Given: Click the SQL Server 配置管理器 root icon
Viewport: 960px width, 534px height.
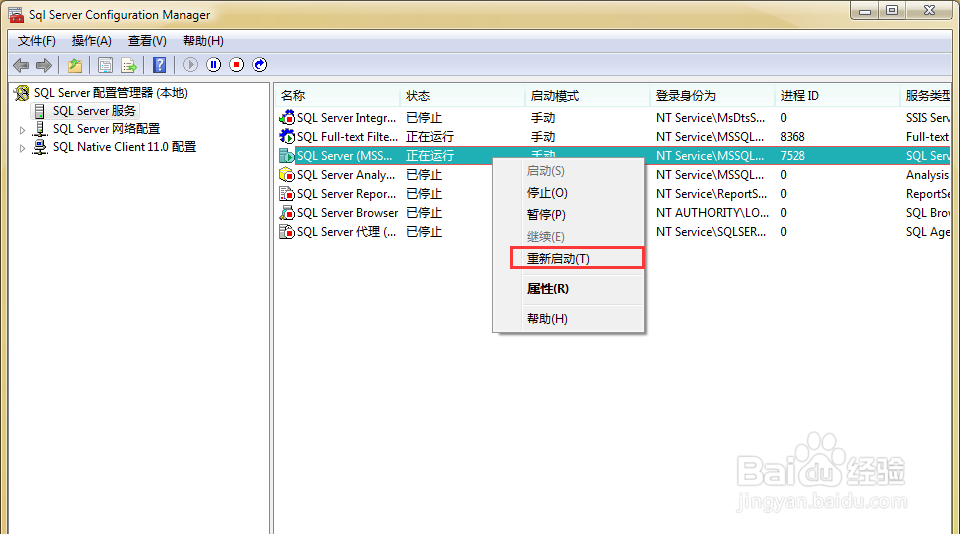Looking at the screenshot, I should click(22, 93).
